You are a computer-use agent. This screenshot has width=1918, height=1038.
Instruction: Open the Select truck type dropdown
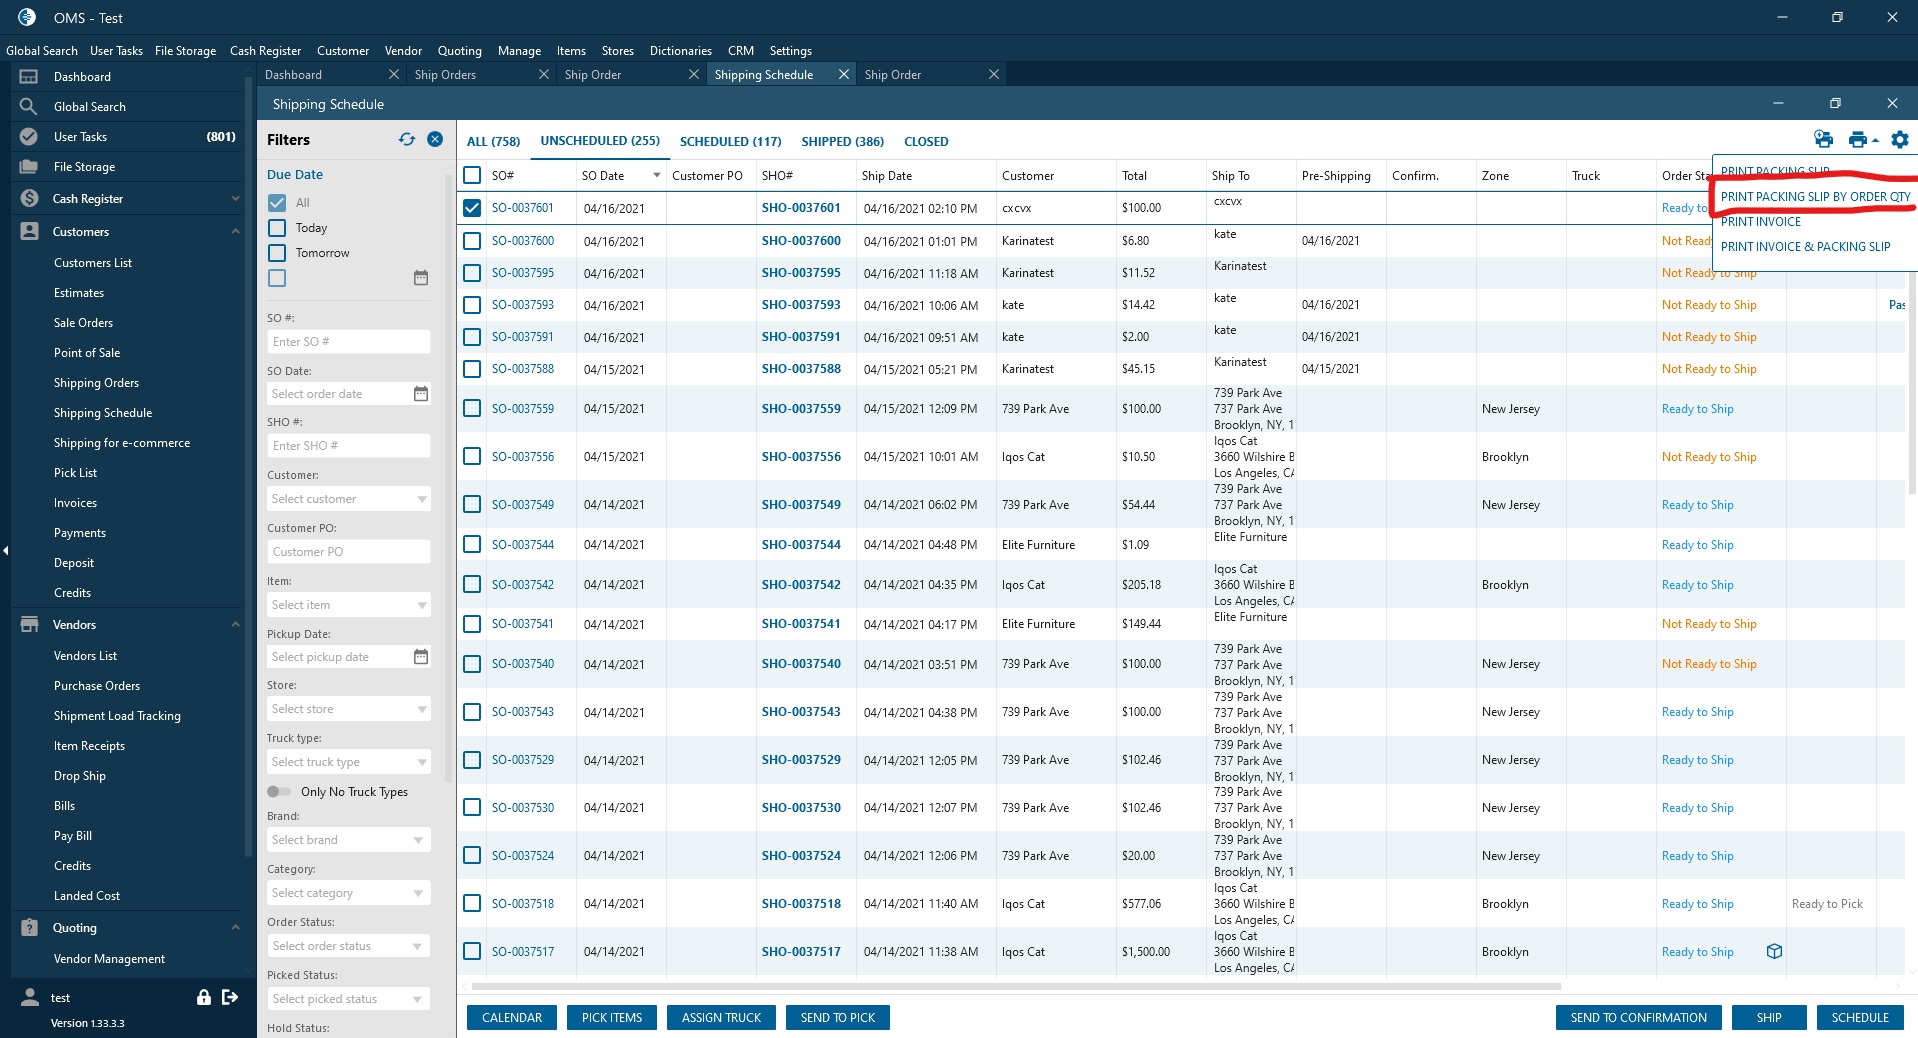pos(421,762)
